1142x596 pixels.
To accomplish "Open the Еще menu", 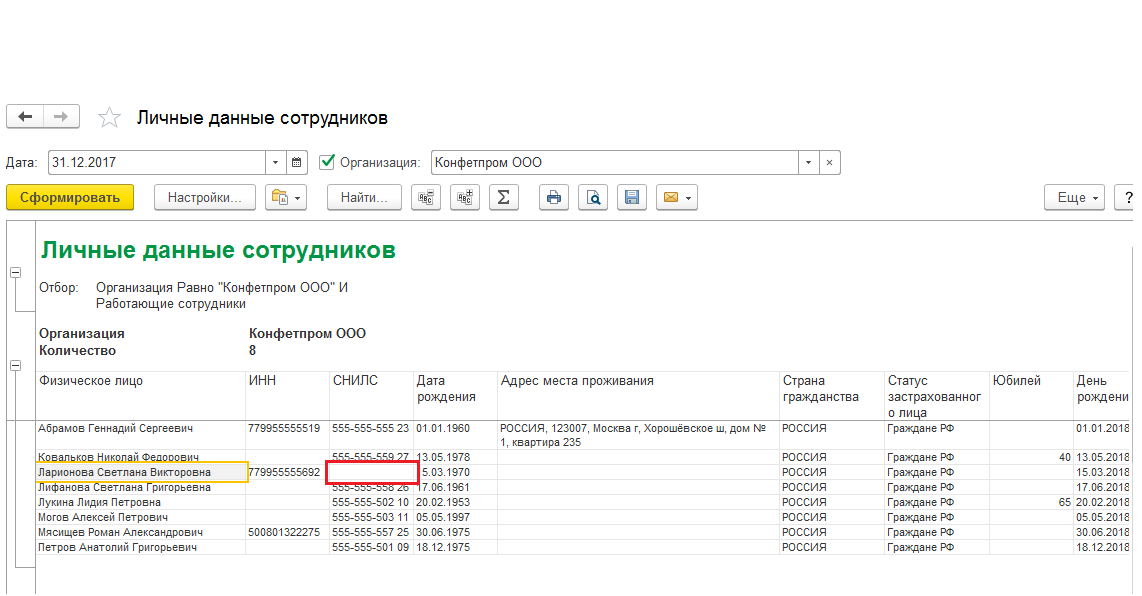I will pos(1074,198).
